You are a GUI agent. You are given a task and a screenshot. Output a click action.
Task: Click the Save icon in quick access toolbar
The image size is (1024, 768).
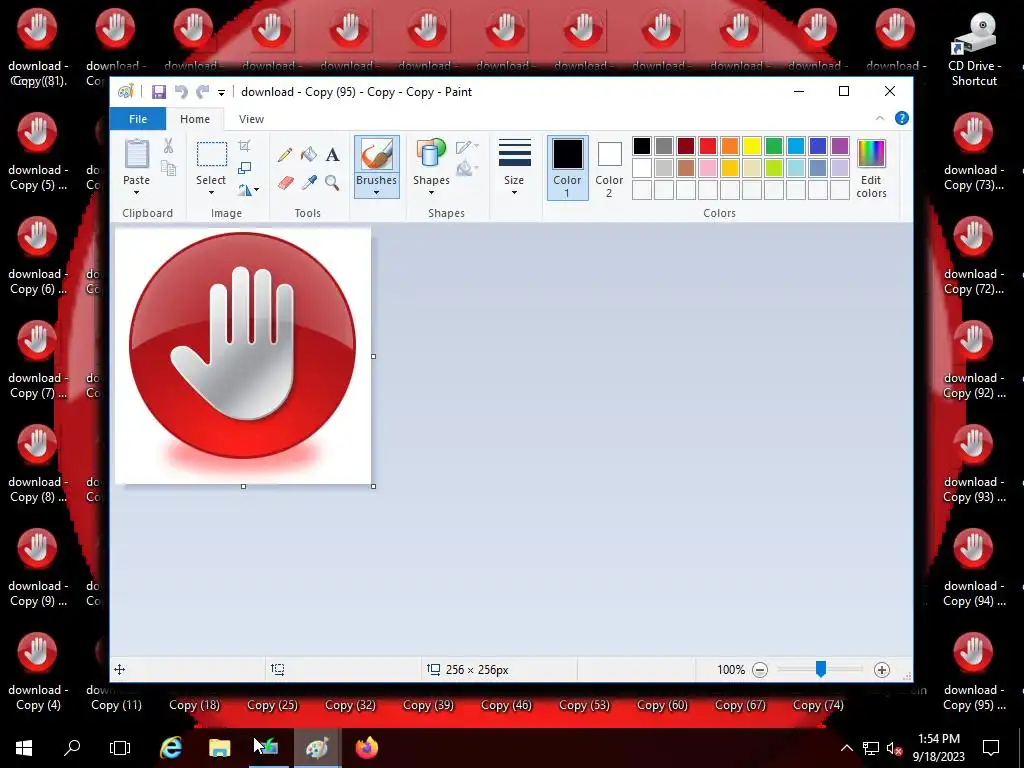[159, 92]
